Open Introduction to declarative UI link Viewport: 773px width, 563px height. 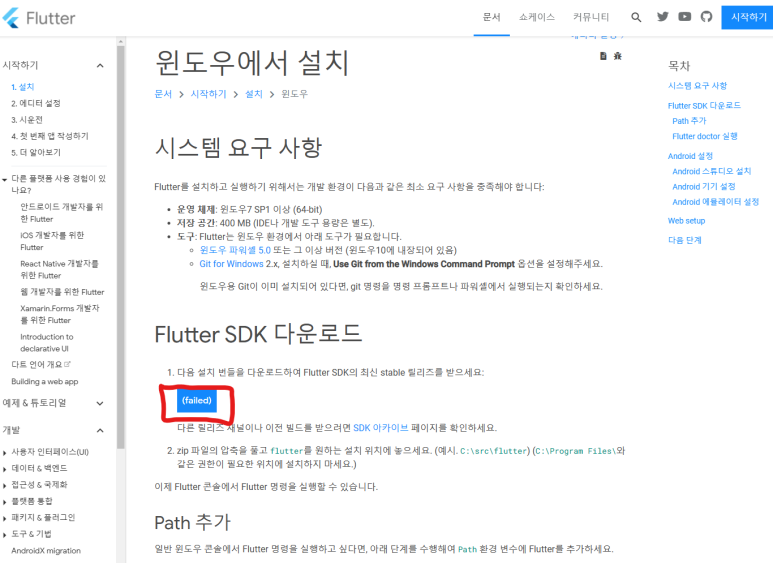point(46,343)
